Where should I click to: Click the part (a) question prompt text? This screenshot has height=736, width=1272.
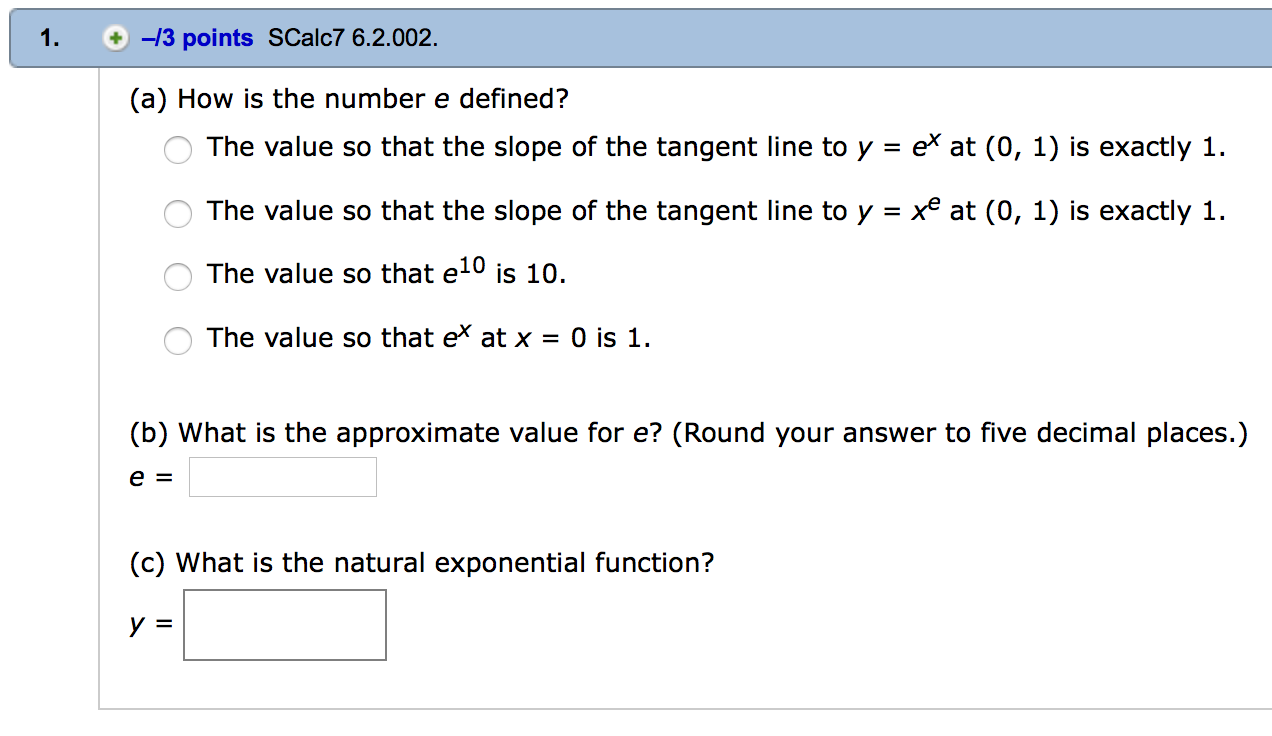[x=349, y=99]
